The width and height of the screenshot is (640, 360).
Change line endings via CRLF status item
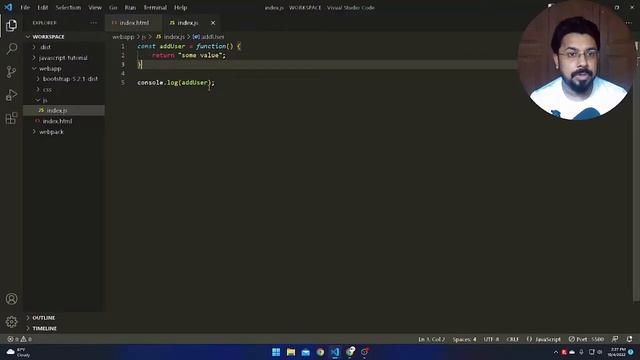pyautogui.click(x=512, y=339)
